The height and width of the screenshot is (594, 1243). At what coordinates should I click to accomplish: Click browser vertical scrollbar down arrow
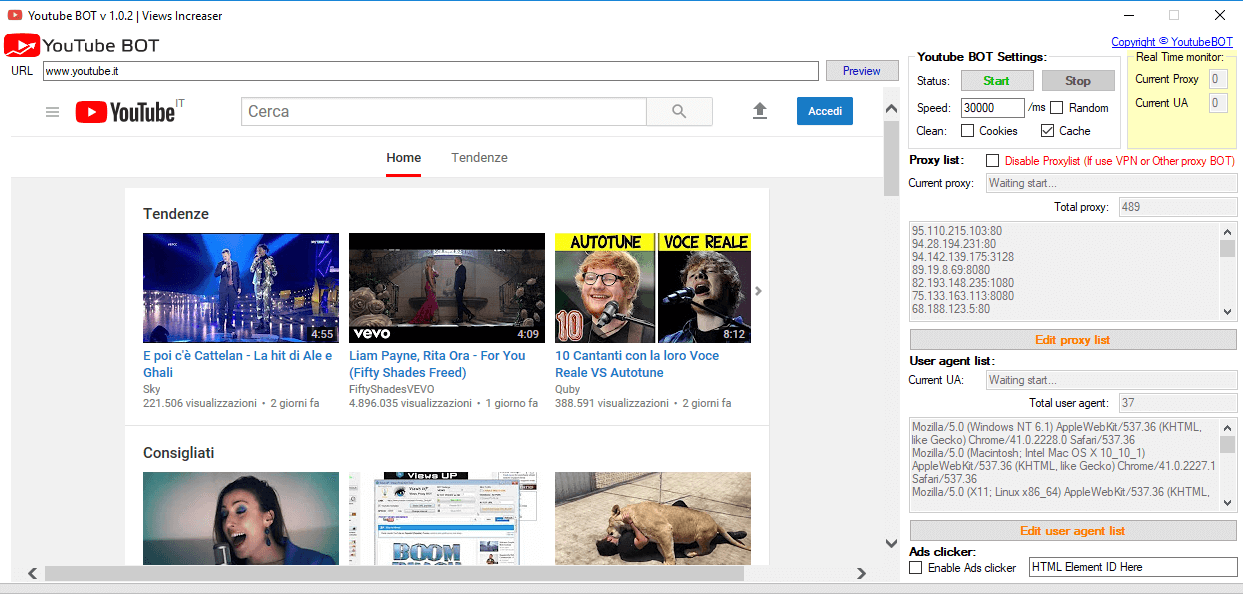(x=891, y=543)
